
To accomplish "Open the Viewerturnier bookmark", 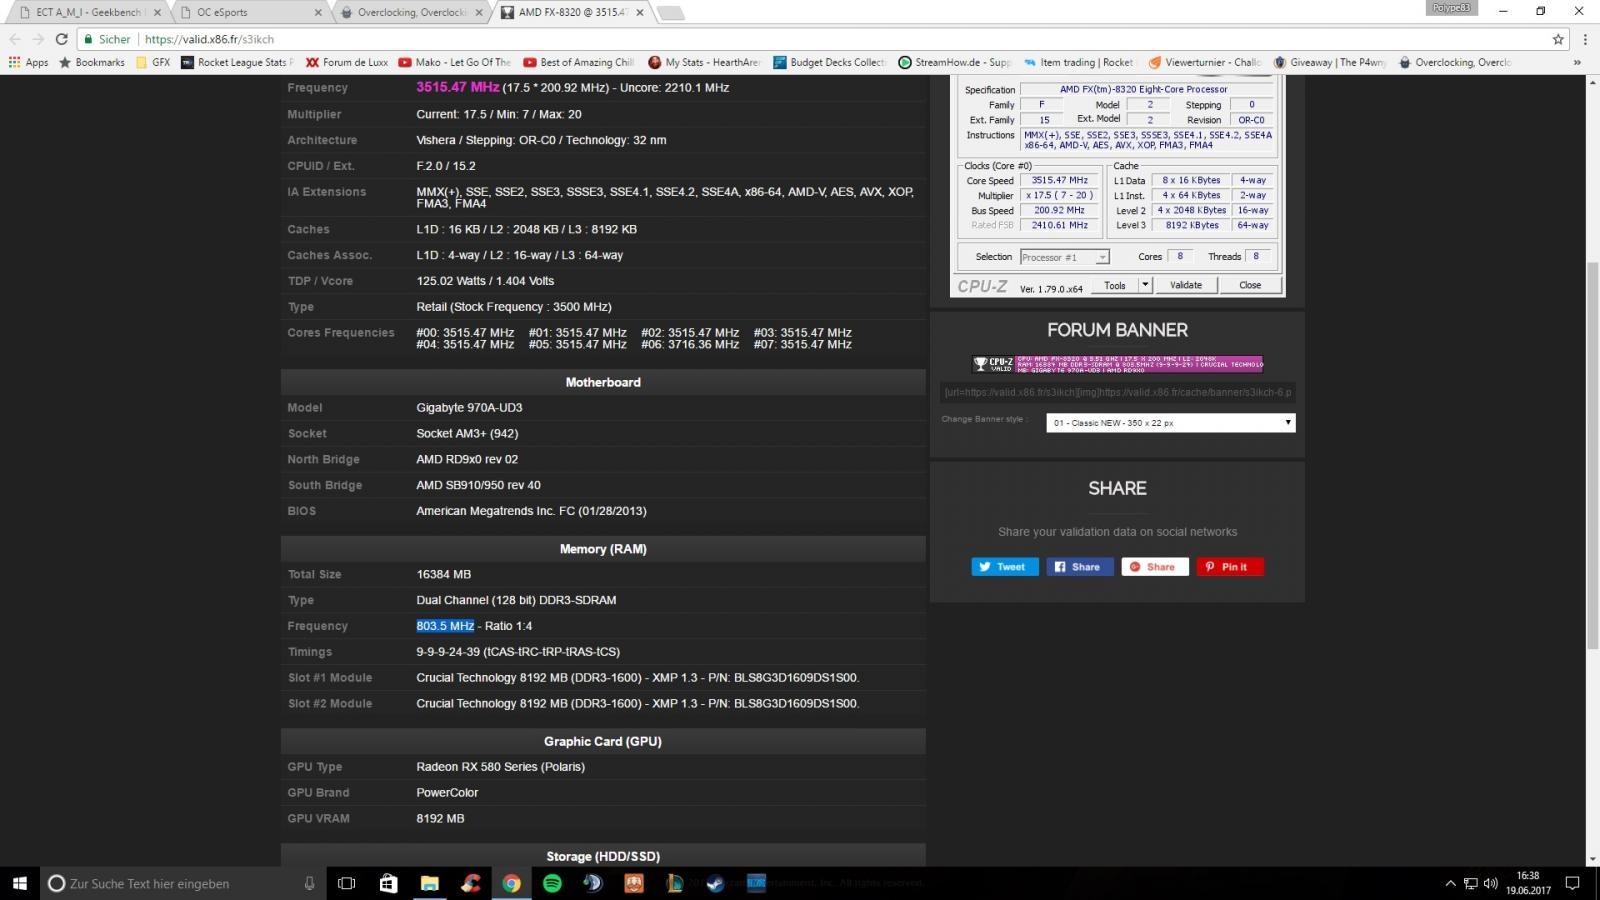I will 1204,62.
